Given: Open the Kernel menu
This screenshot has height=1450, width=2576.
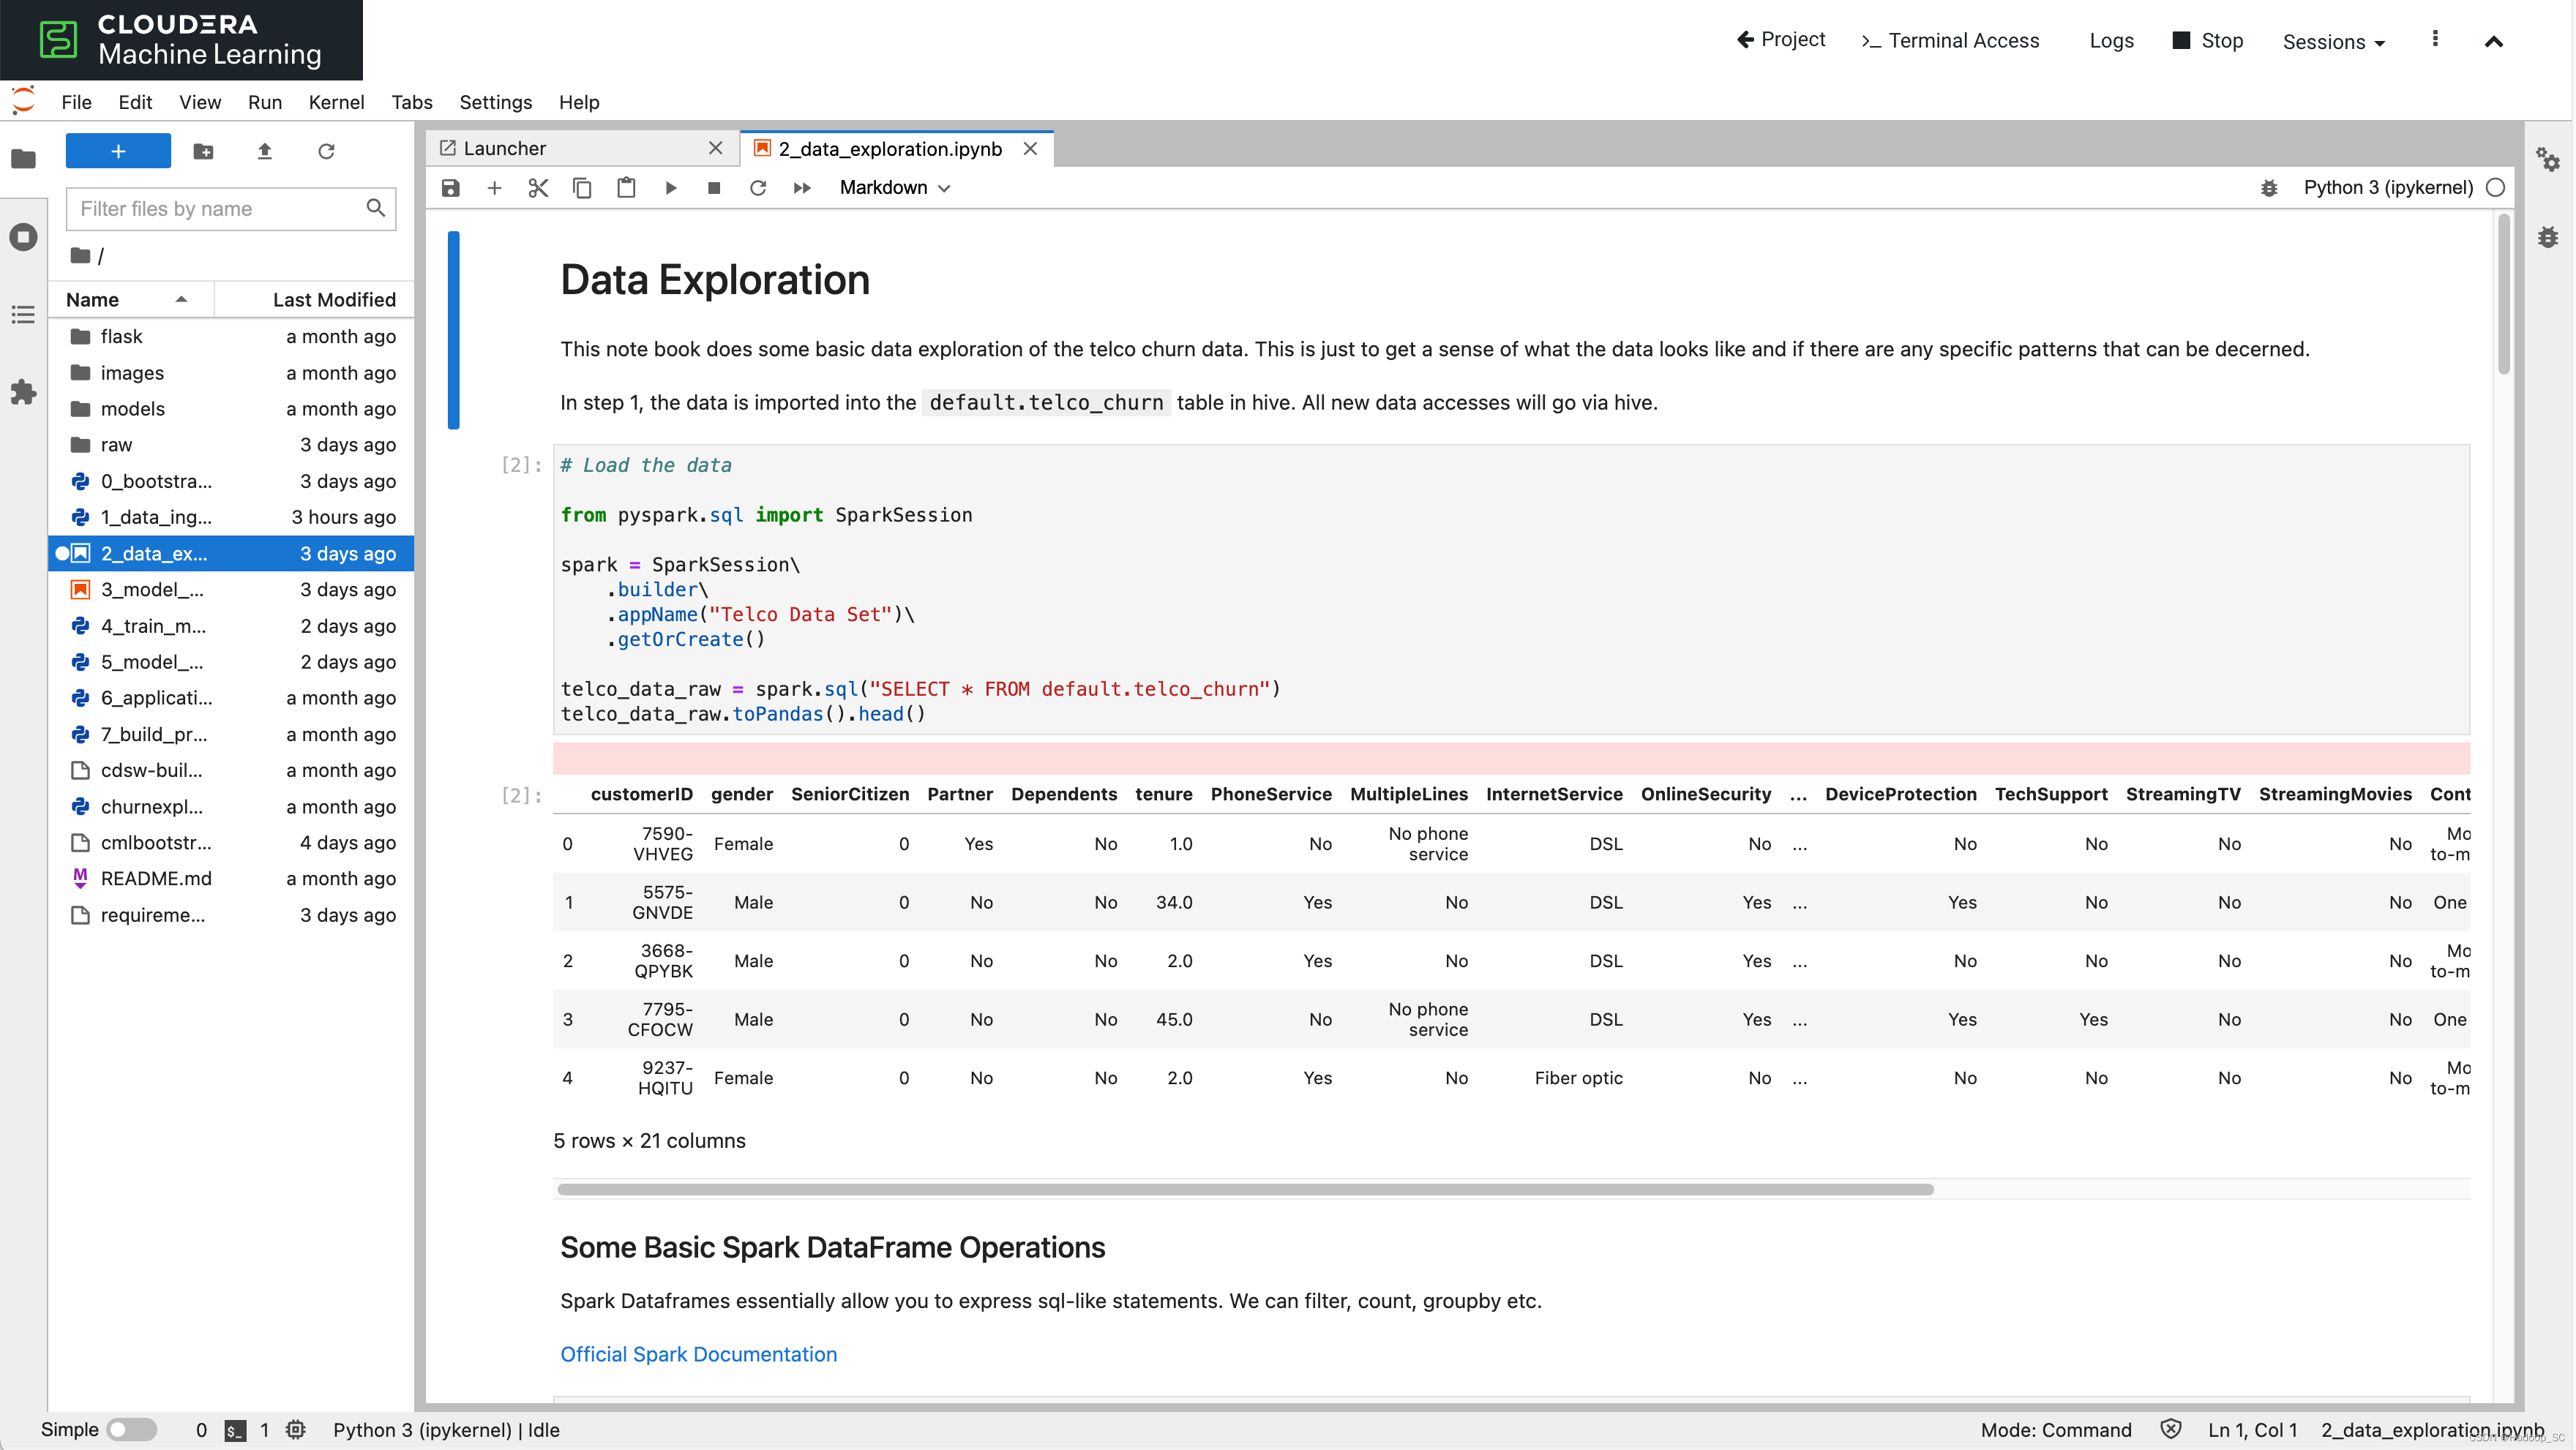Looking at the screenshot, I should 336,102.
